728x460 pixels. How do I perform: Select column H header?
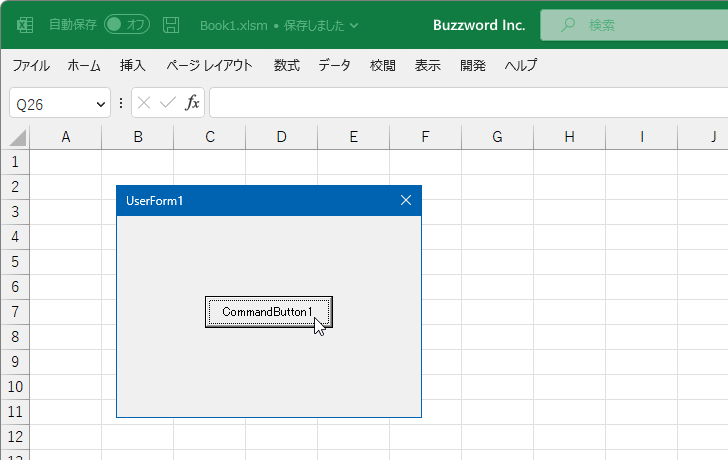[569, 137]
